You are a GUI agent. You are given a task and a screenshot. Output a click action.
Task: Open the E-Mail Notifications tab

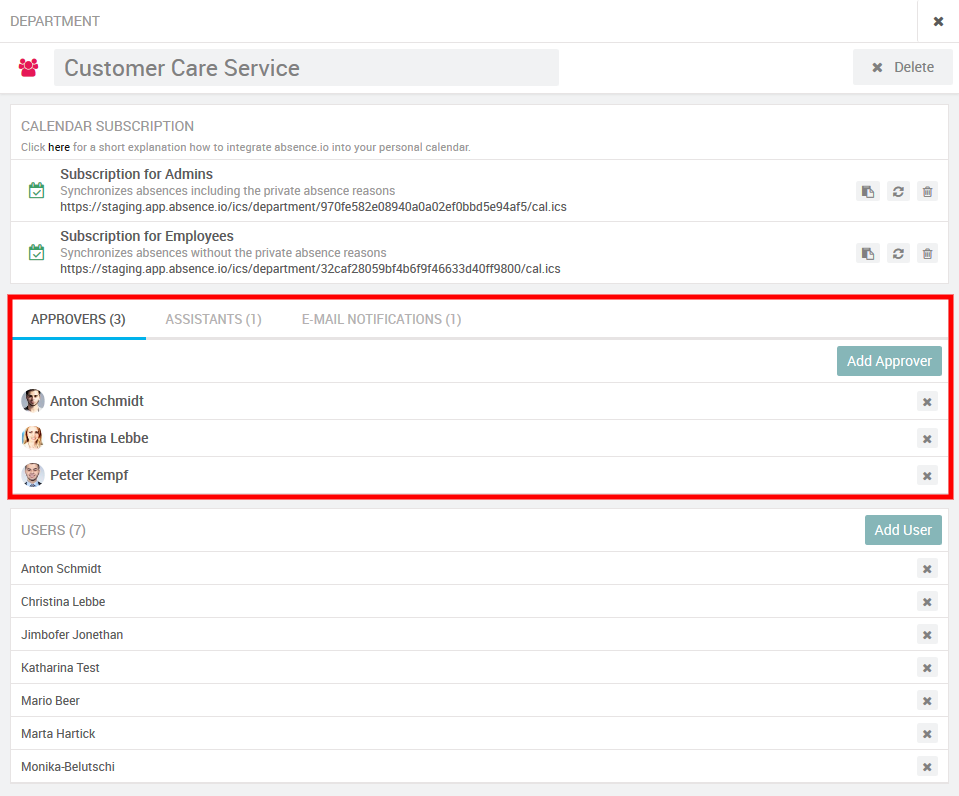point(381,319)
